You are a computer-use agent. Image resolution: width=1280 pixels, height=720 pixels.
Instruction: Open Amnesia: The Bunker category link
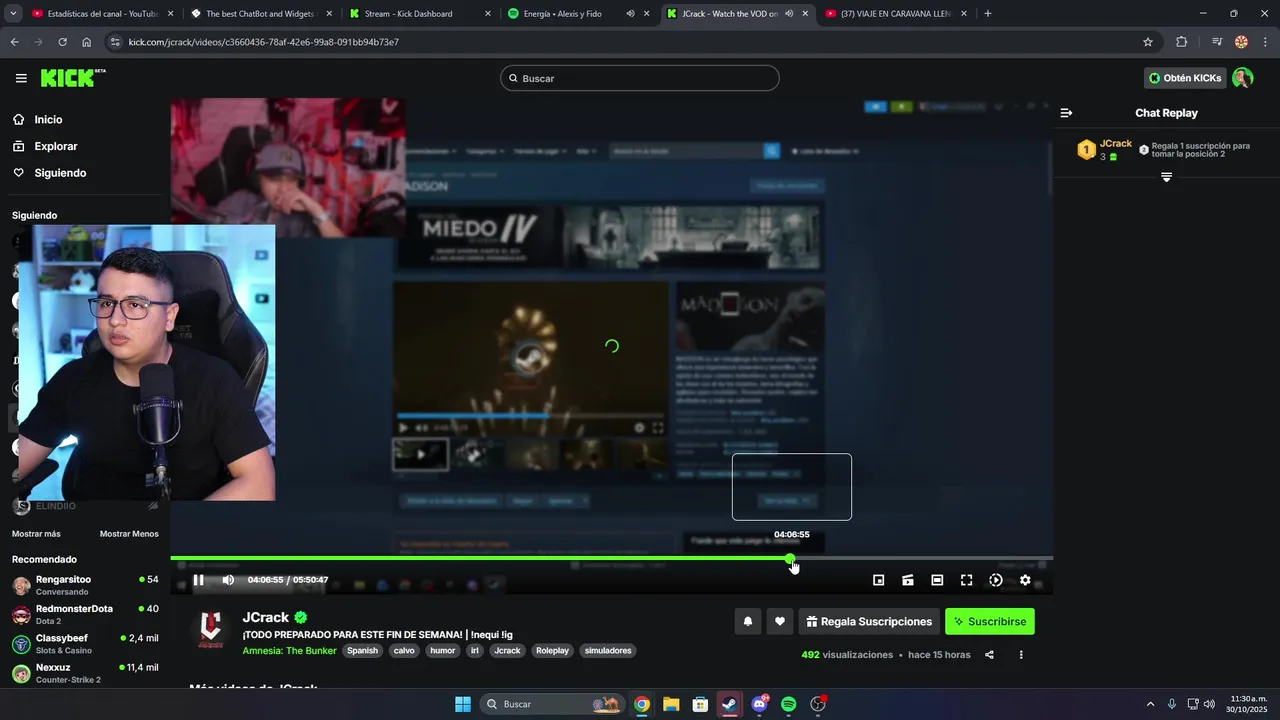(x=289, y=650)
